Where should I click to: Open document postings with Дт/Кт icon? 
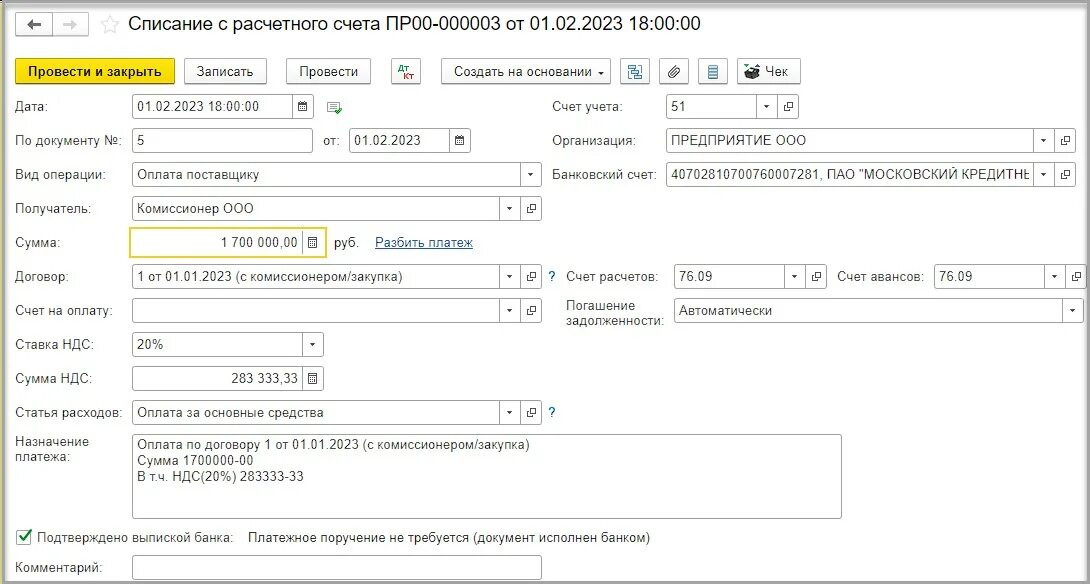pos(405,71)
